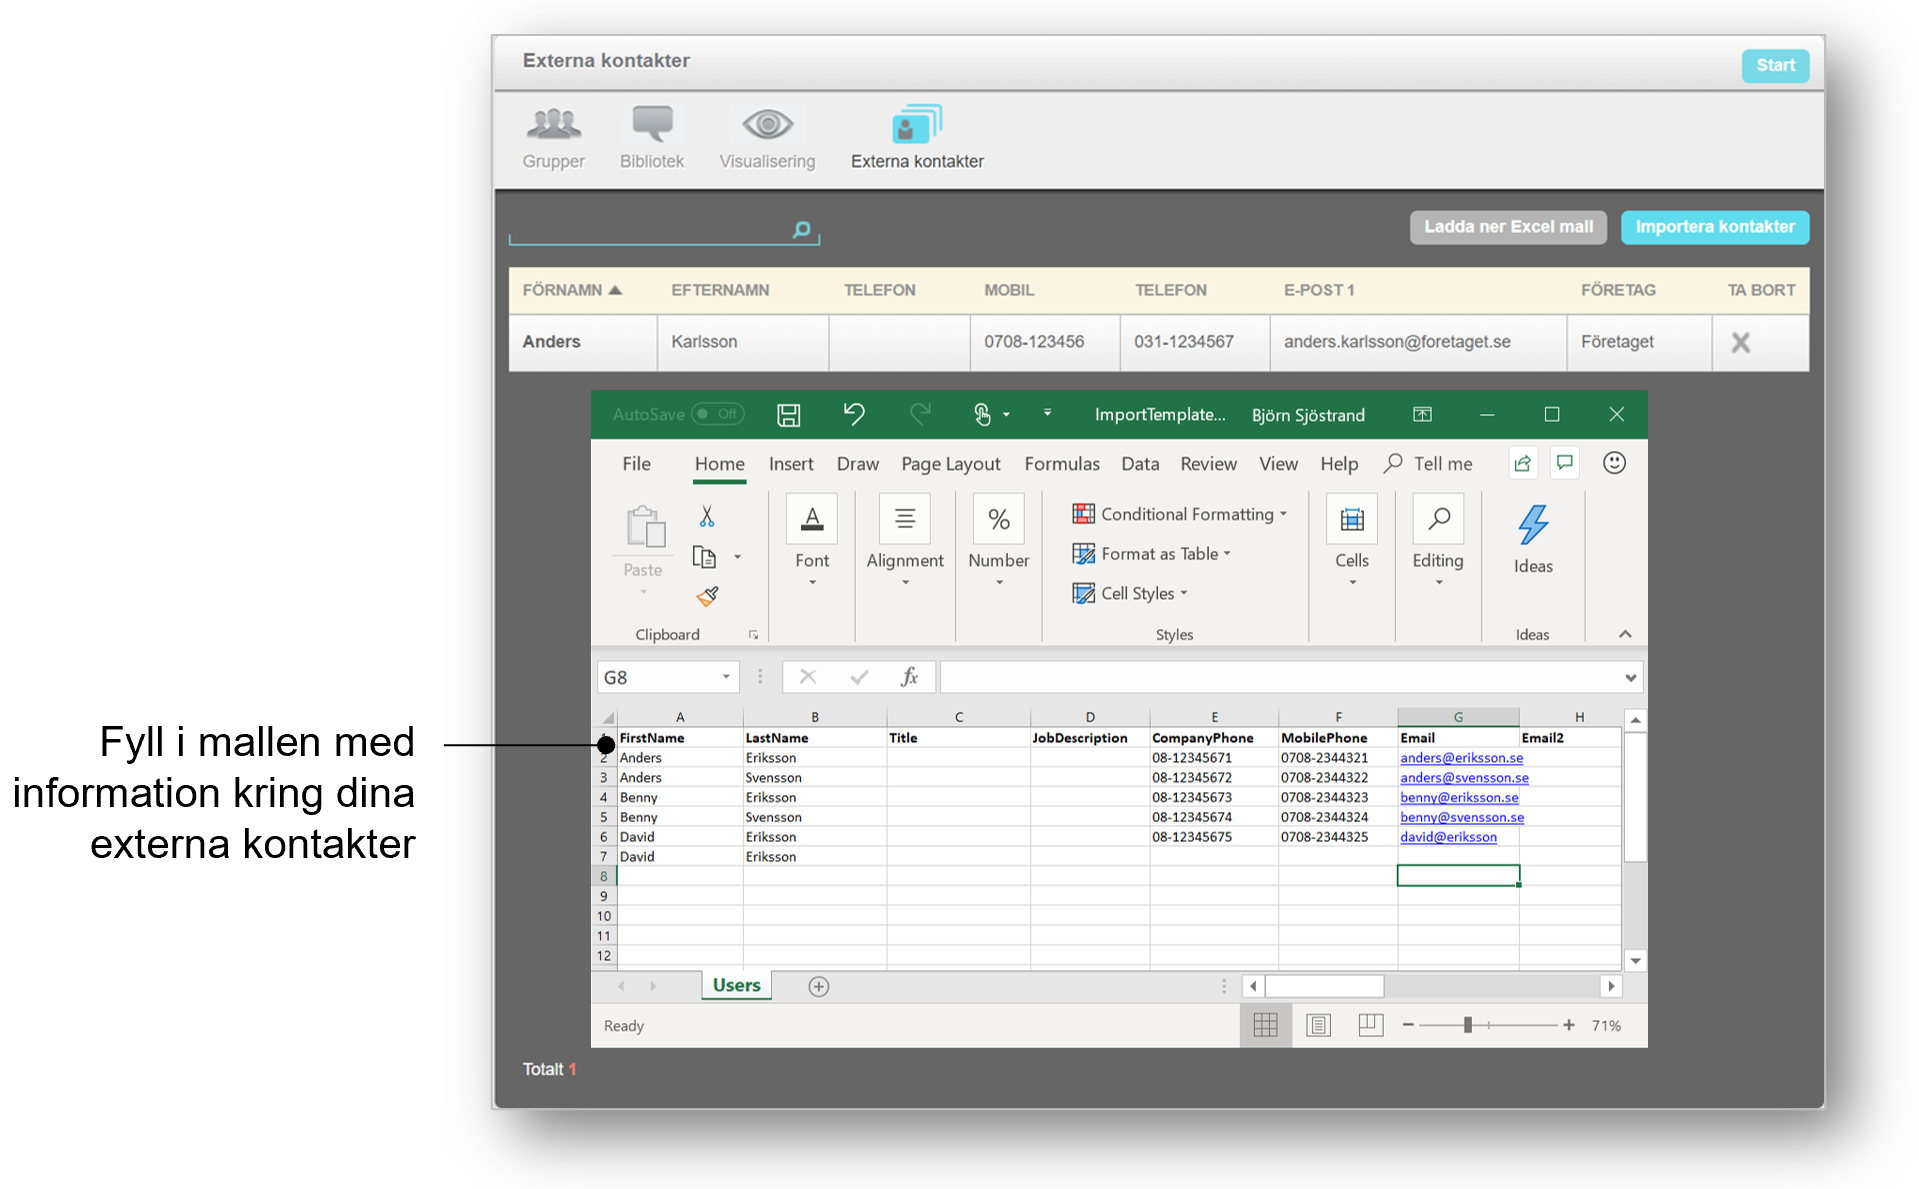Open the Grupper section icon
Image resolution: width=1919 pixels, height=1189 pixels.
coord(553,124)
